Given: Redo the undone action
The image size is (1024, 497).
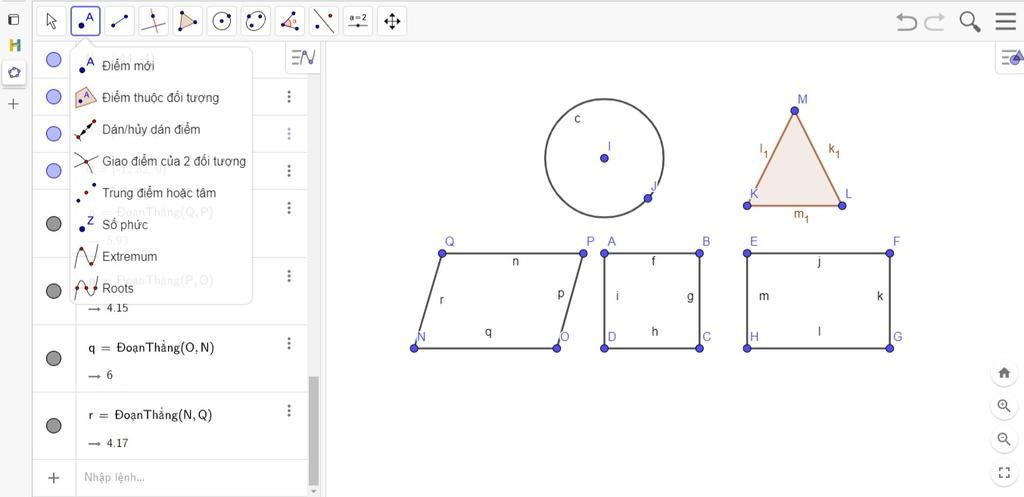Looking at the screenshot, I should pos(935,22).
